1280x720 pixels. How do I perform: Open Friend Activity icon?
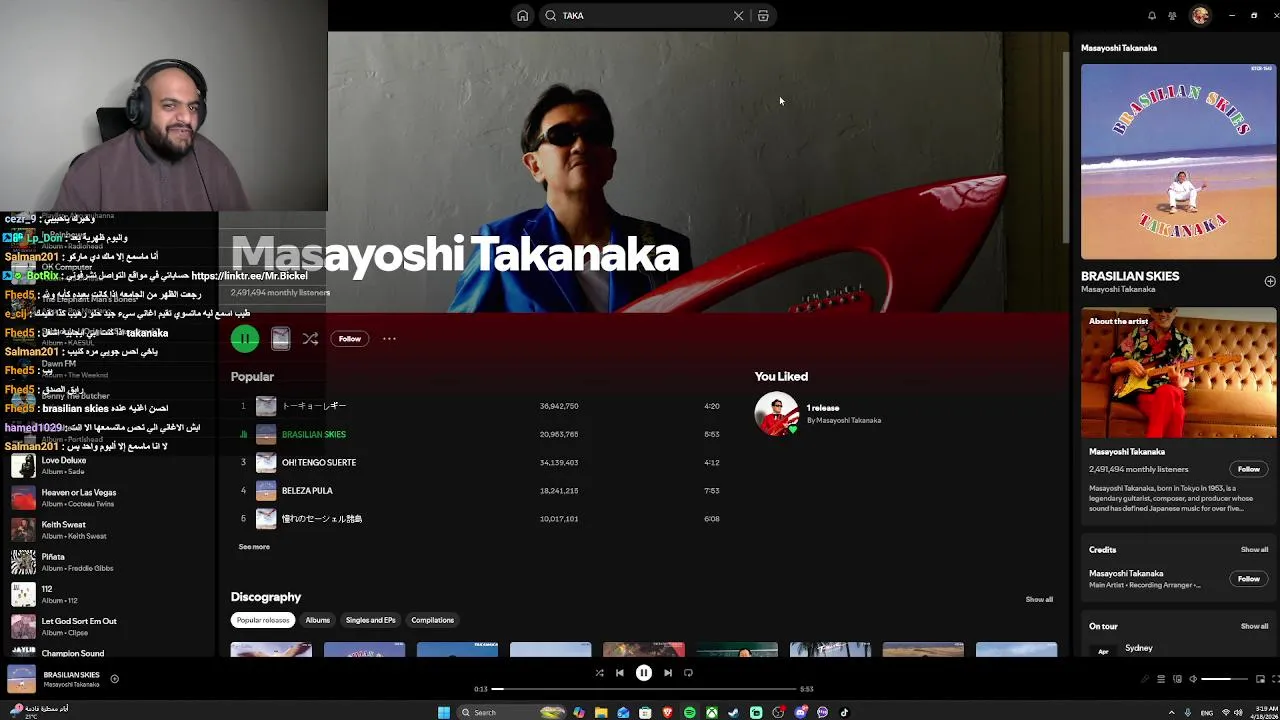[x=1172, y=16]
